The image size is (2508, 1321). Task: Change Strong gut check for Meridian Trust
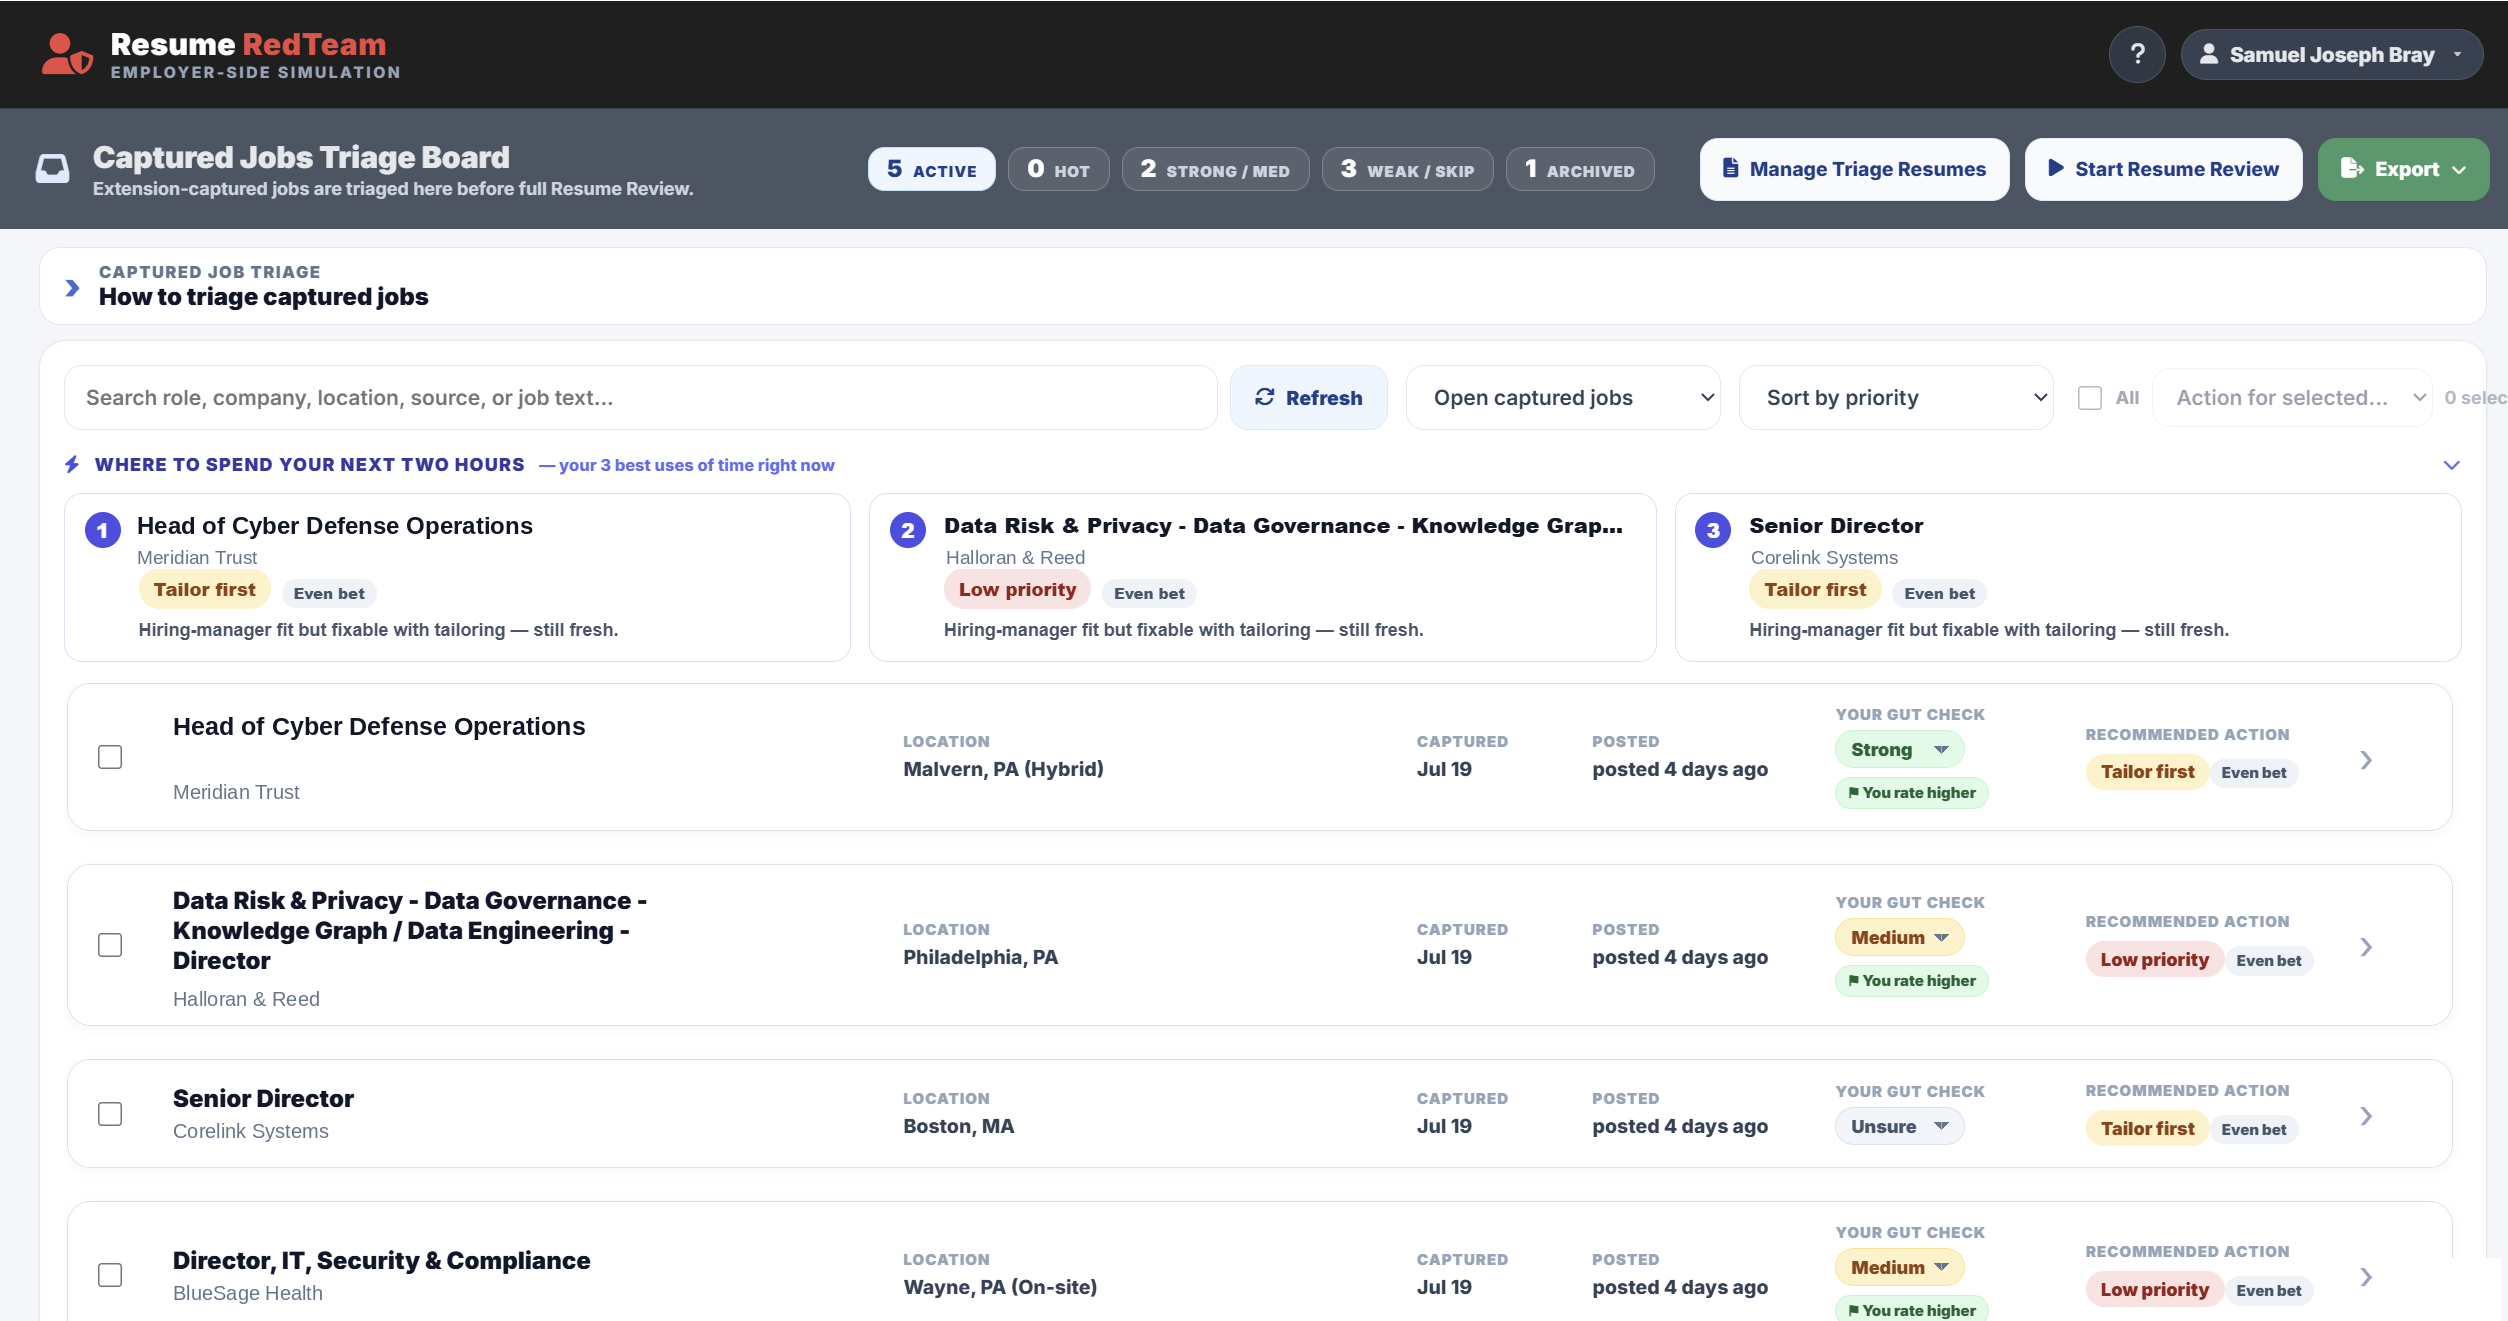click(x=1899, y=750)
